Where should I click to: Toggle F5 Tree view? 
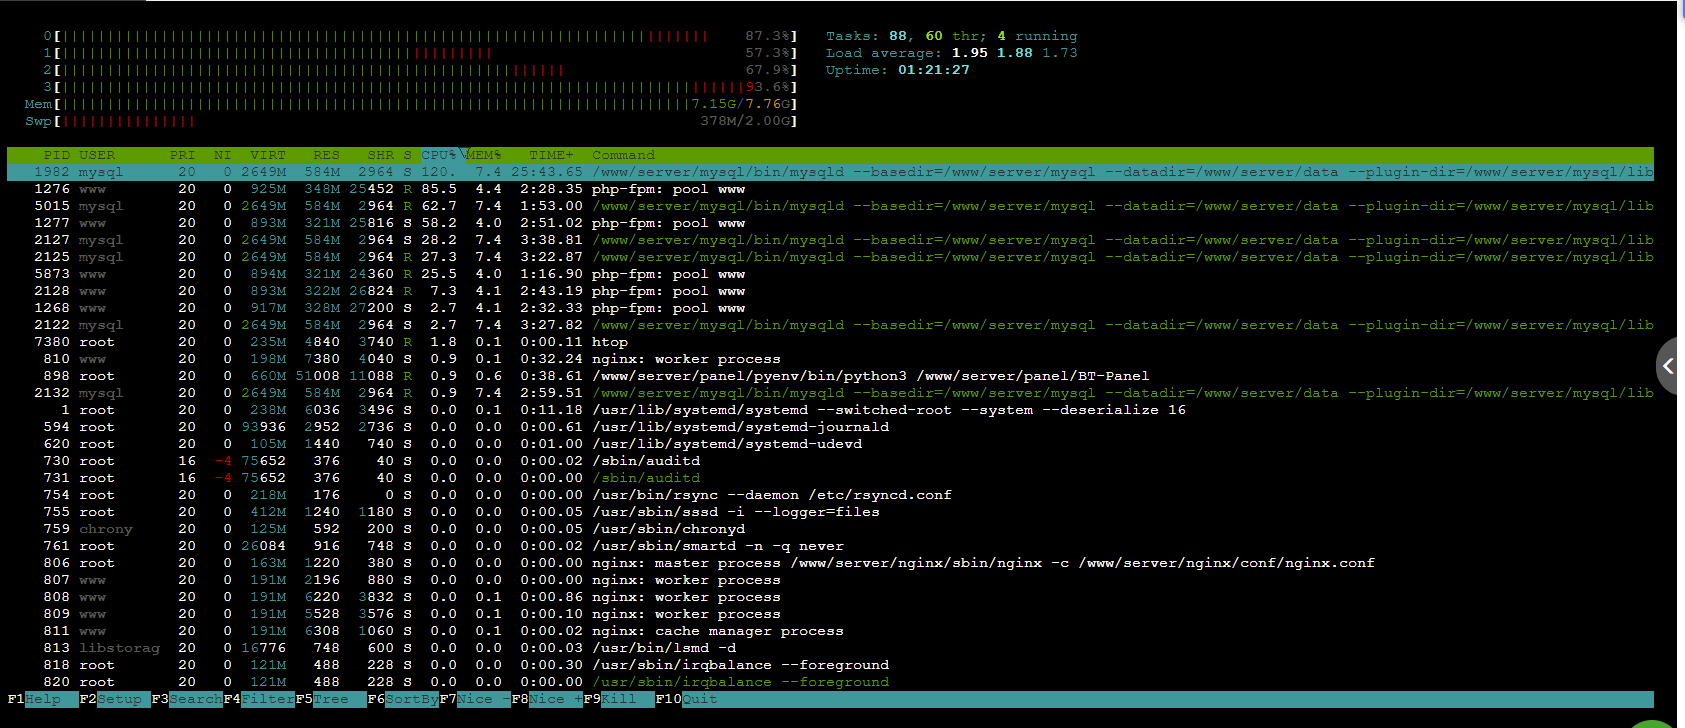(x=331, y=699)
